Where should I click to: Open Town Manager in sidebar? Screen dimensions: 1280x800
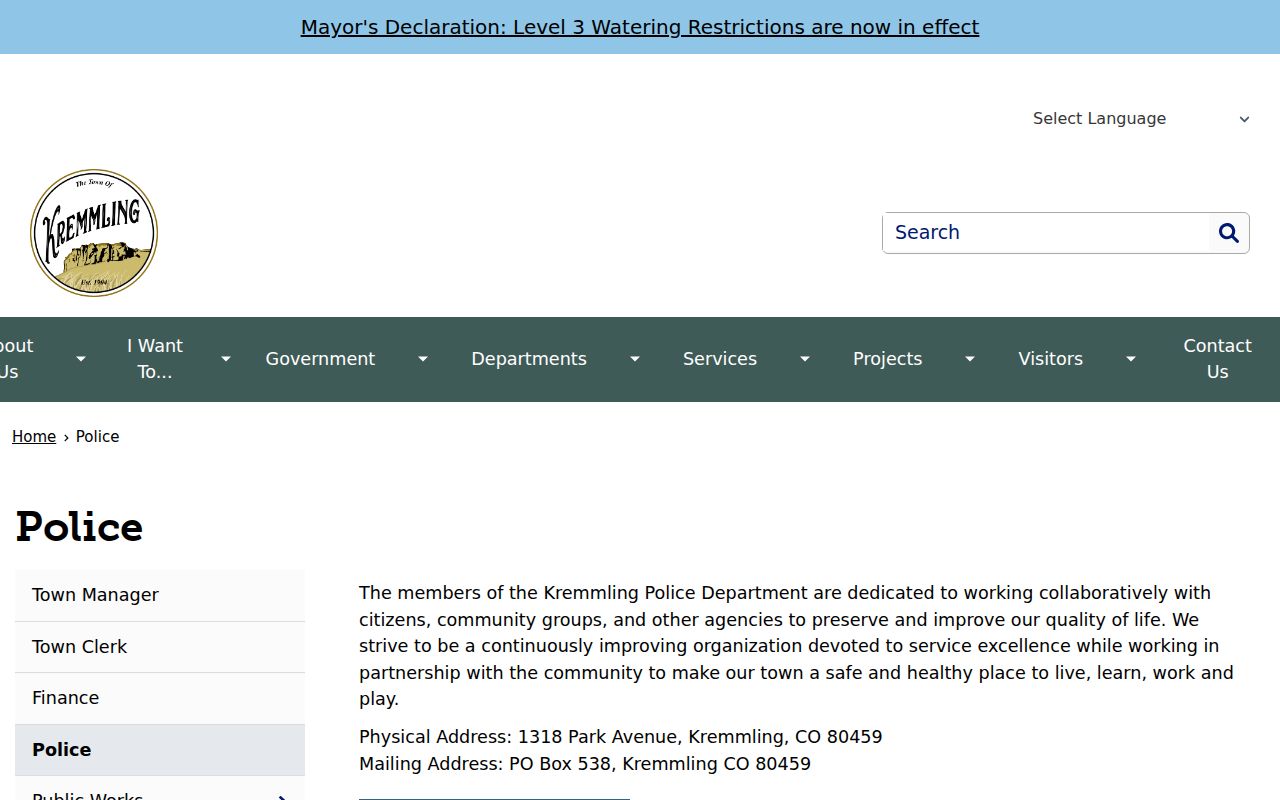pos(160,595)
